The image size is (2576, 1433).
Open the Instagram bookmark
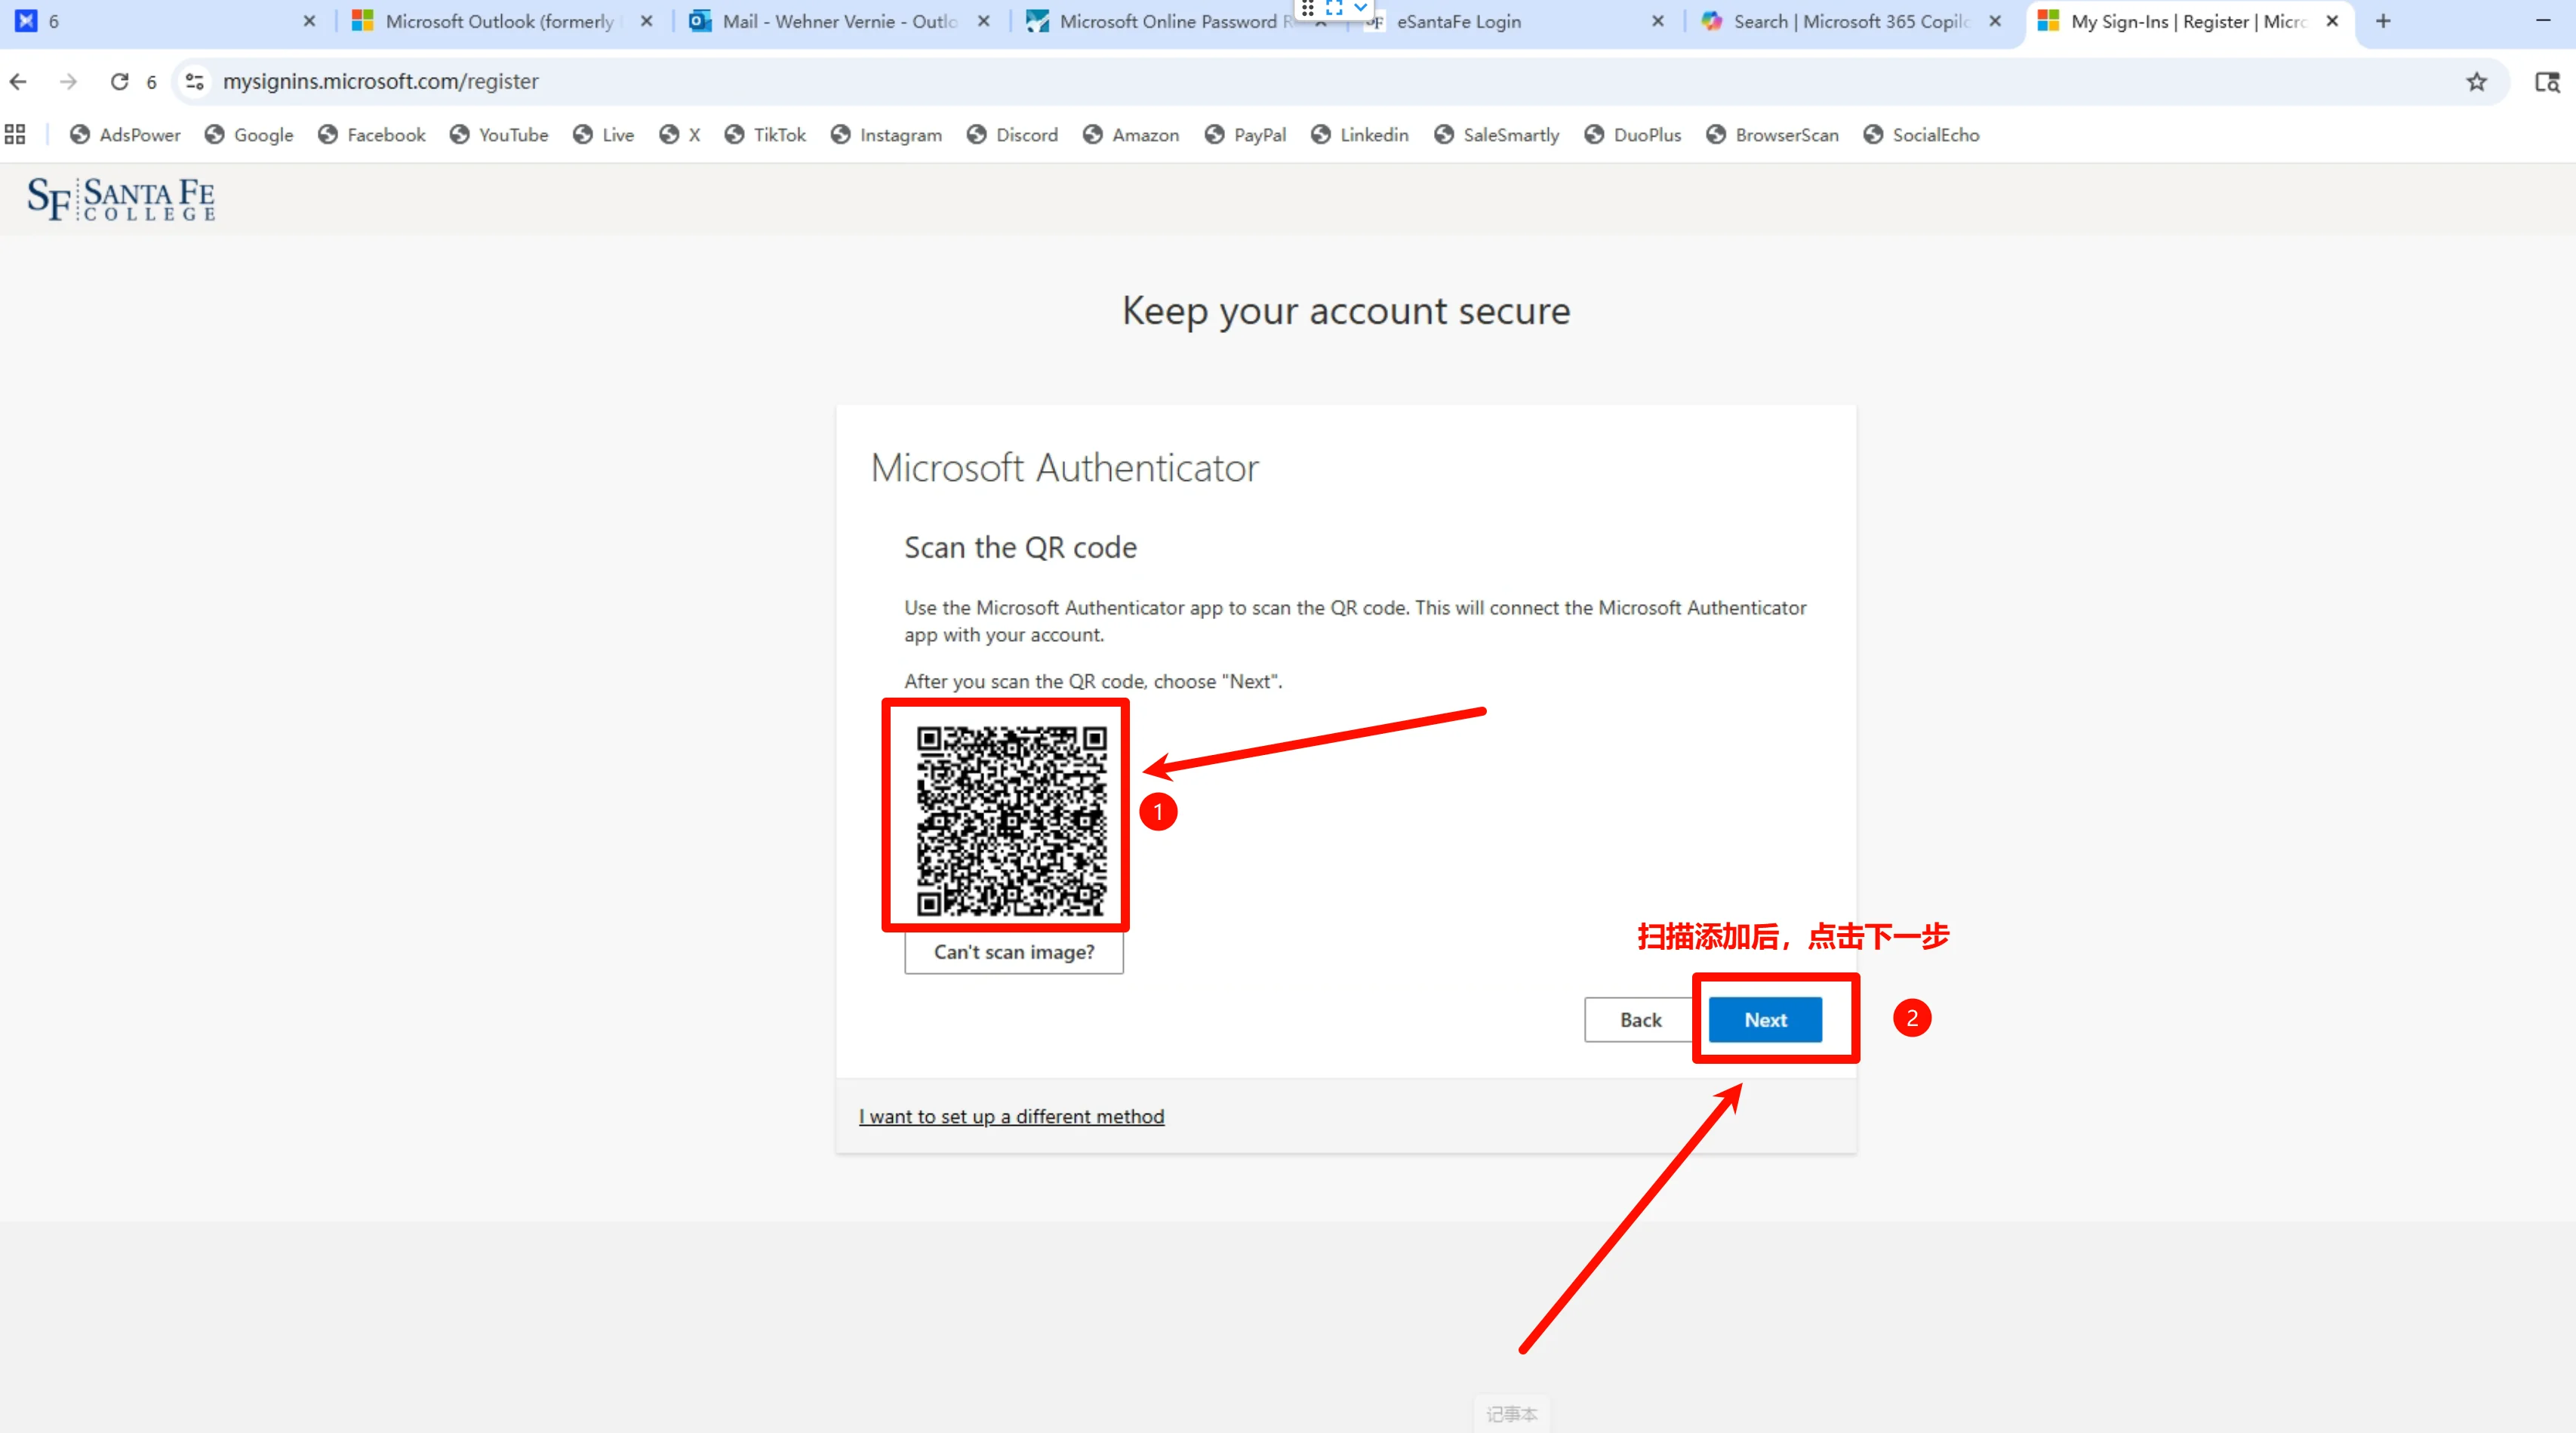coord(886,134)
